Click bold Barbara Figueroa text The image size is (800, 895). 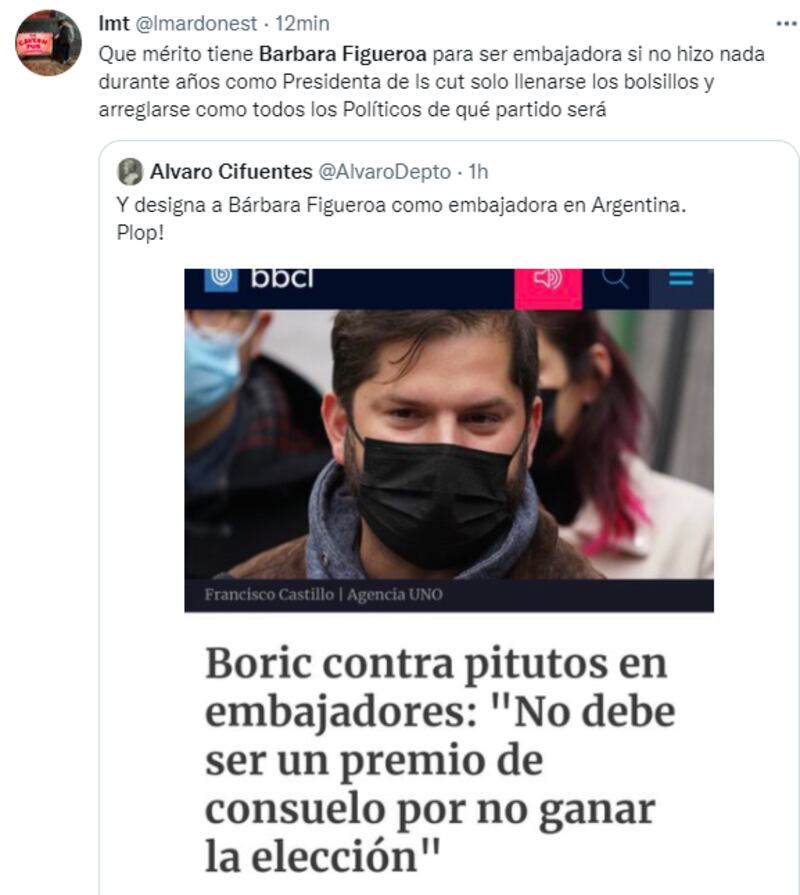(342, 54)
